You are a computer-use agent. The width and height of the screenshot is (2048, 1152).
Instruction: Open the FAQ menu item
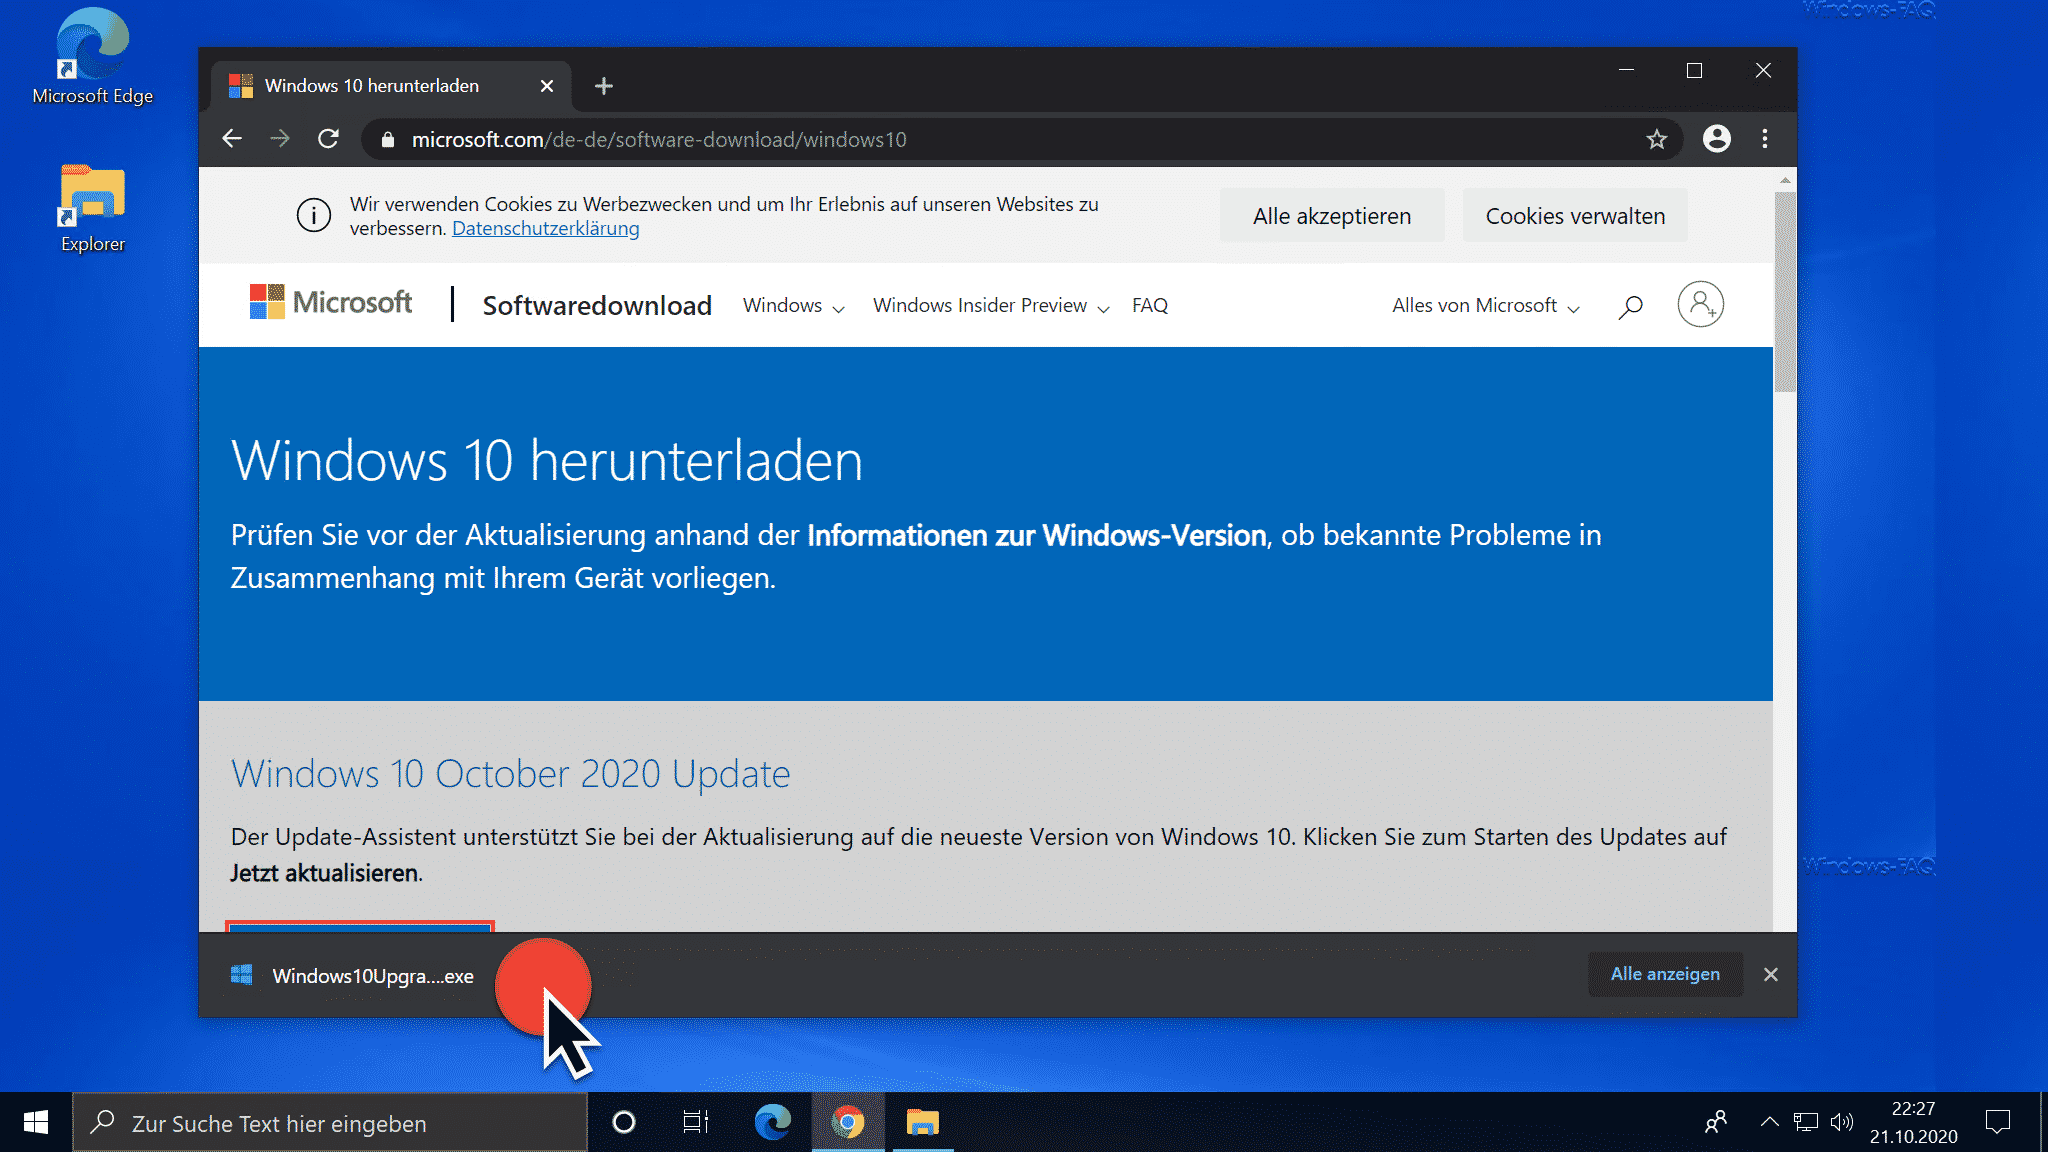tap(1149, 305)
